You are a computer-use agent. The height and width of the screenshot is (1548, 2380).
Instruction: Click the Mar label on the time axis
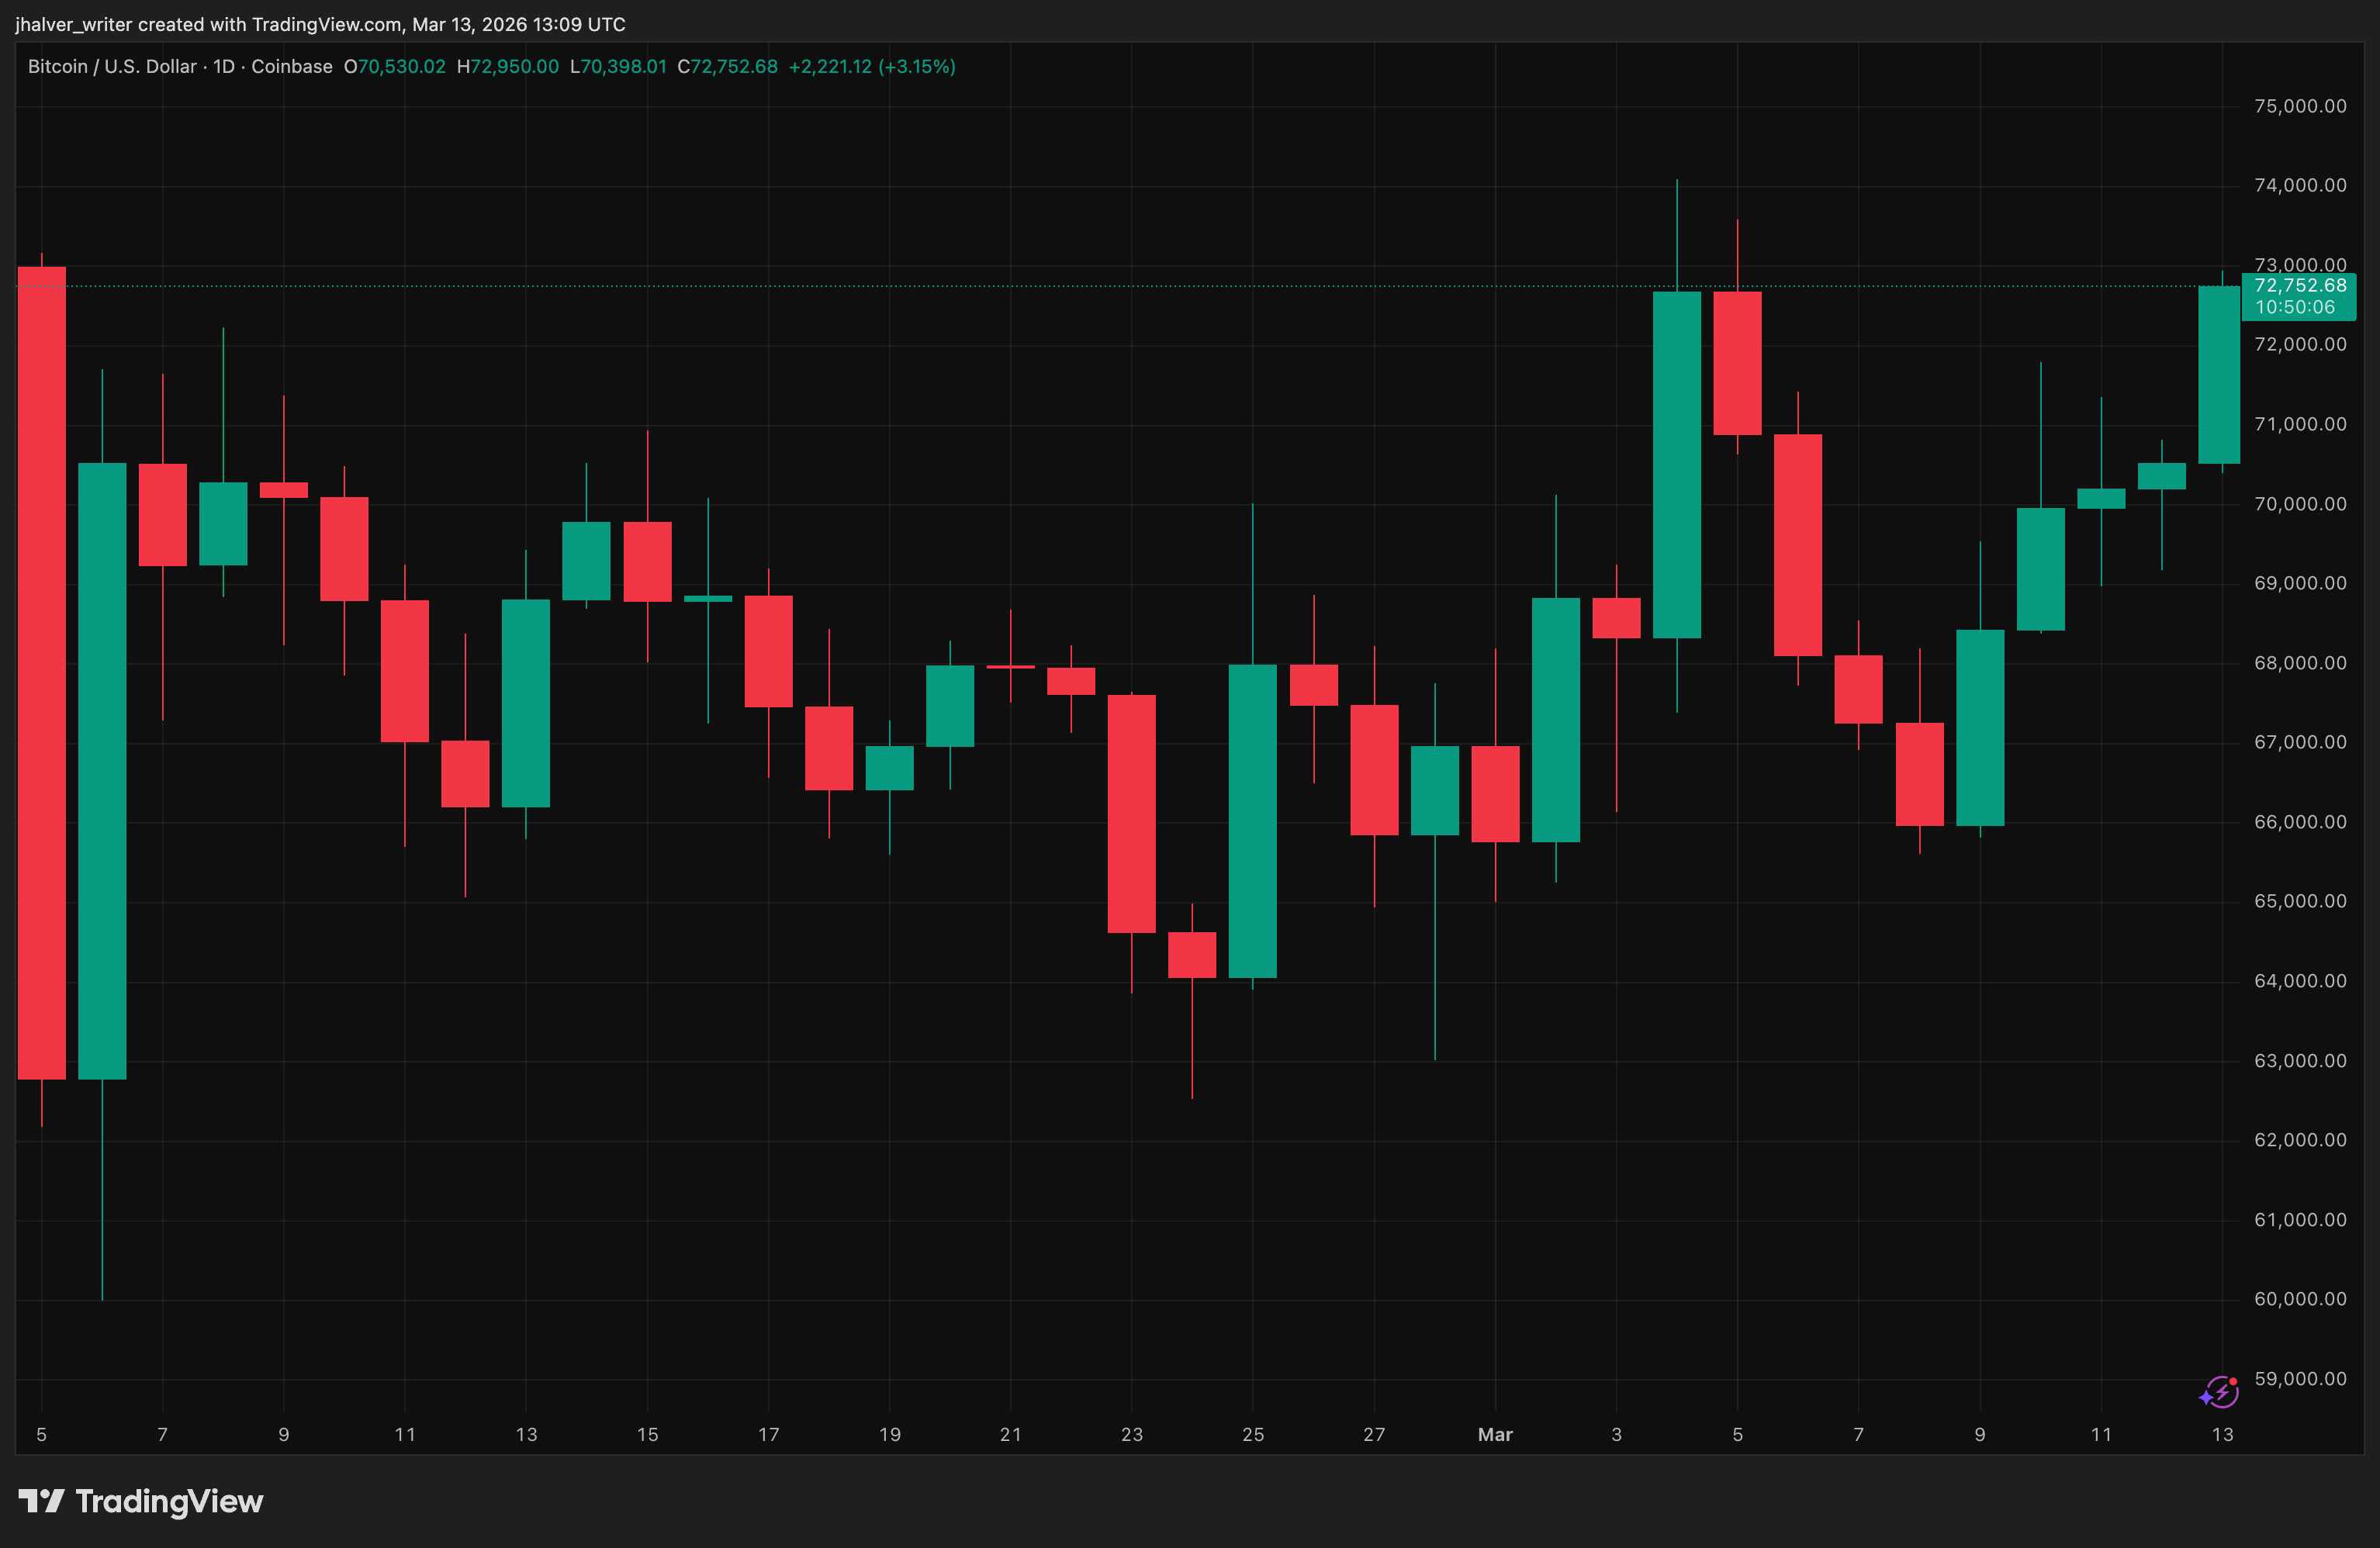coord(1494,1434)
